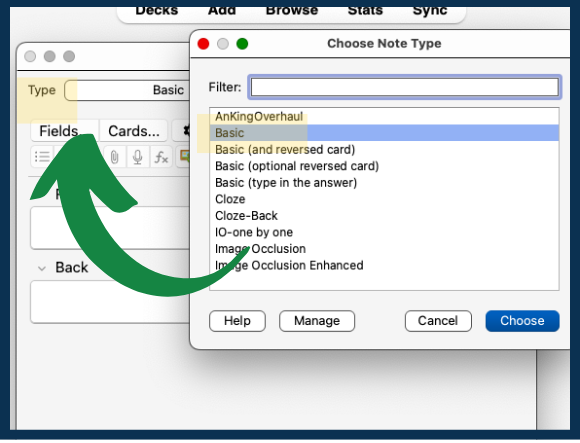
Task: Open the Type selector showing Basic
Action: [128, 90]
